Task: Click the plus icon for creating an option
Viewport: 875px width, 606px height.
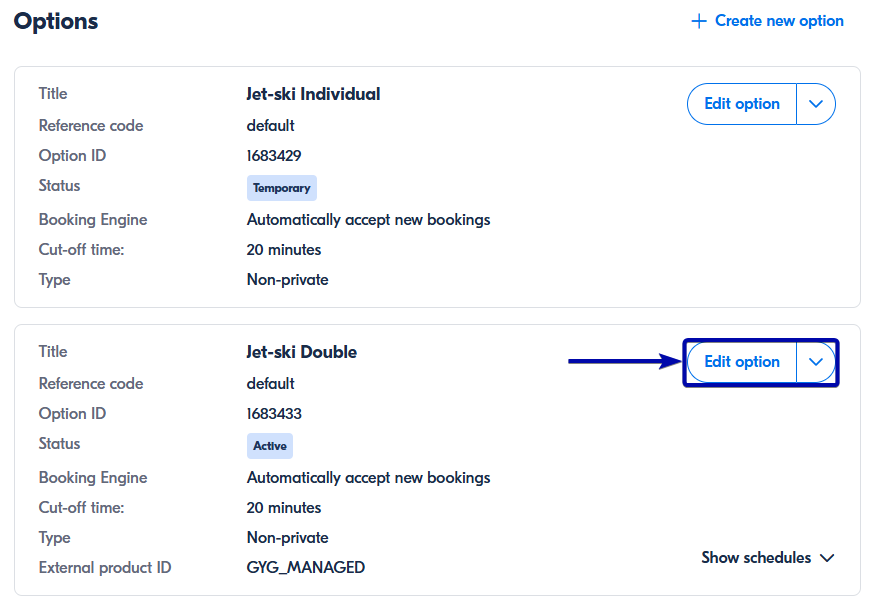Action: (x=699, y=21)
